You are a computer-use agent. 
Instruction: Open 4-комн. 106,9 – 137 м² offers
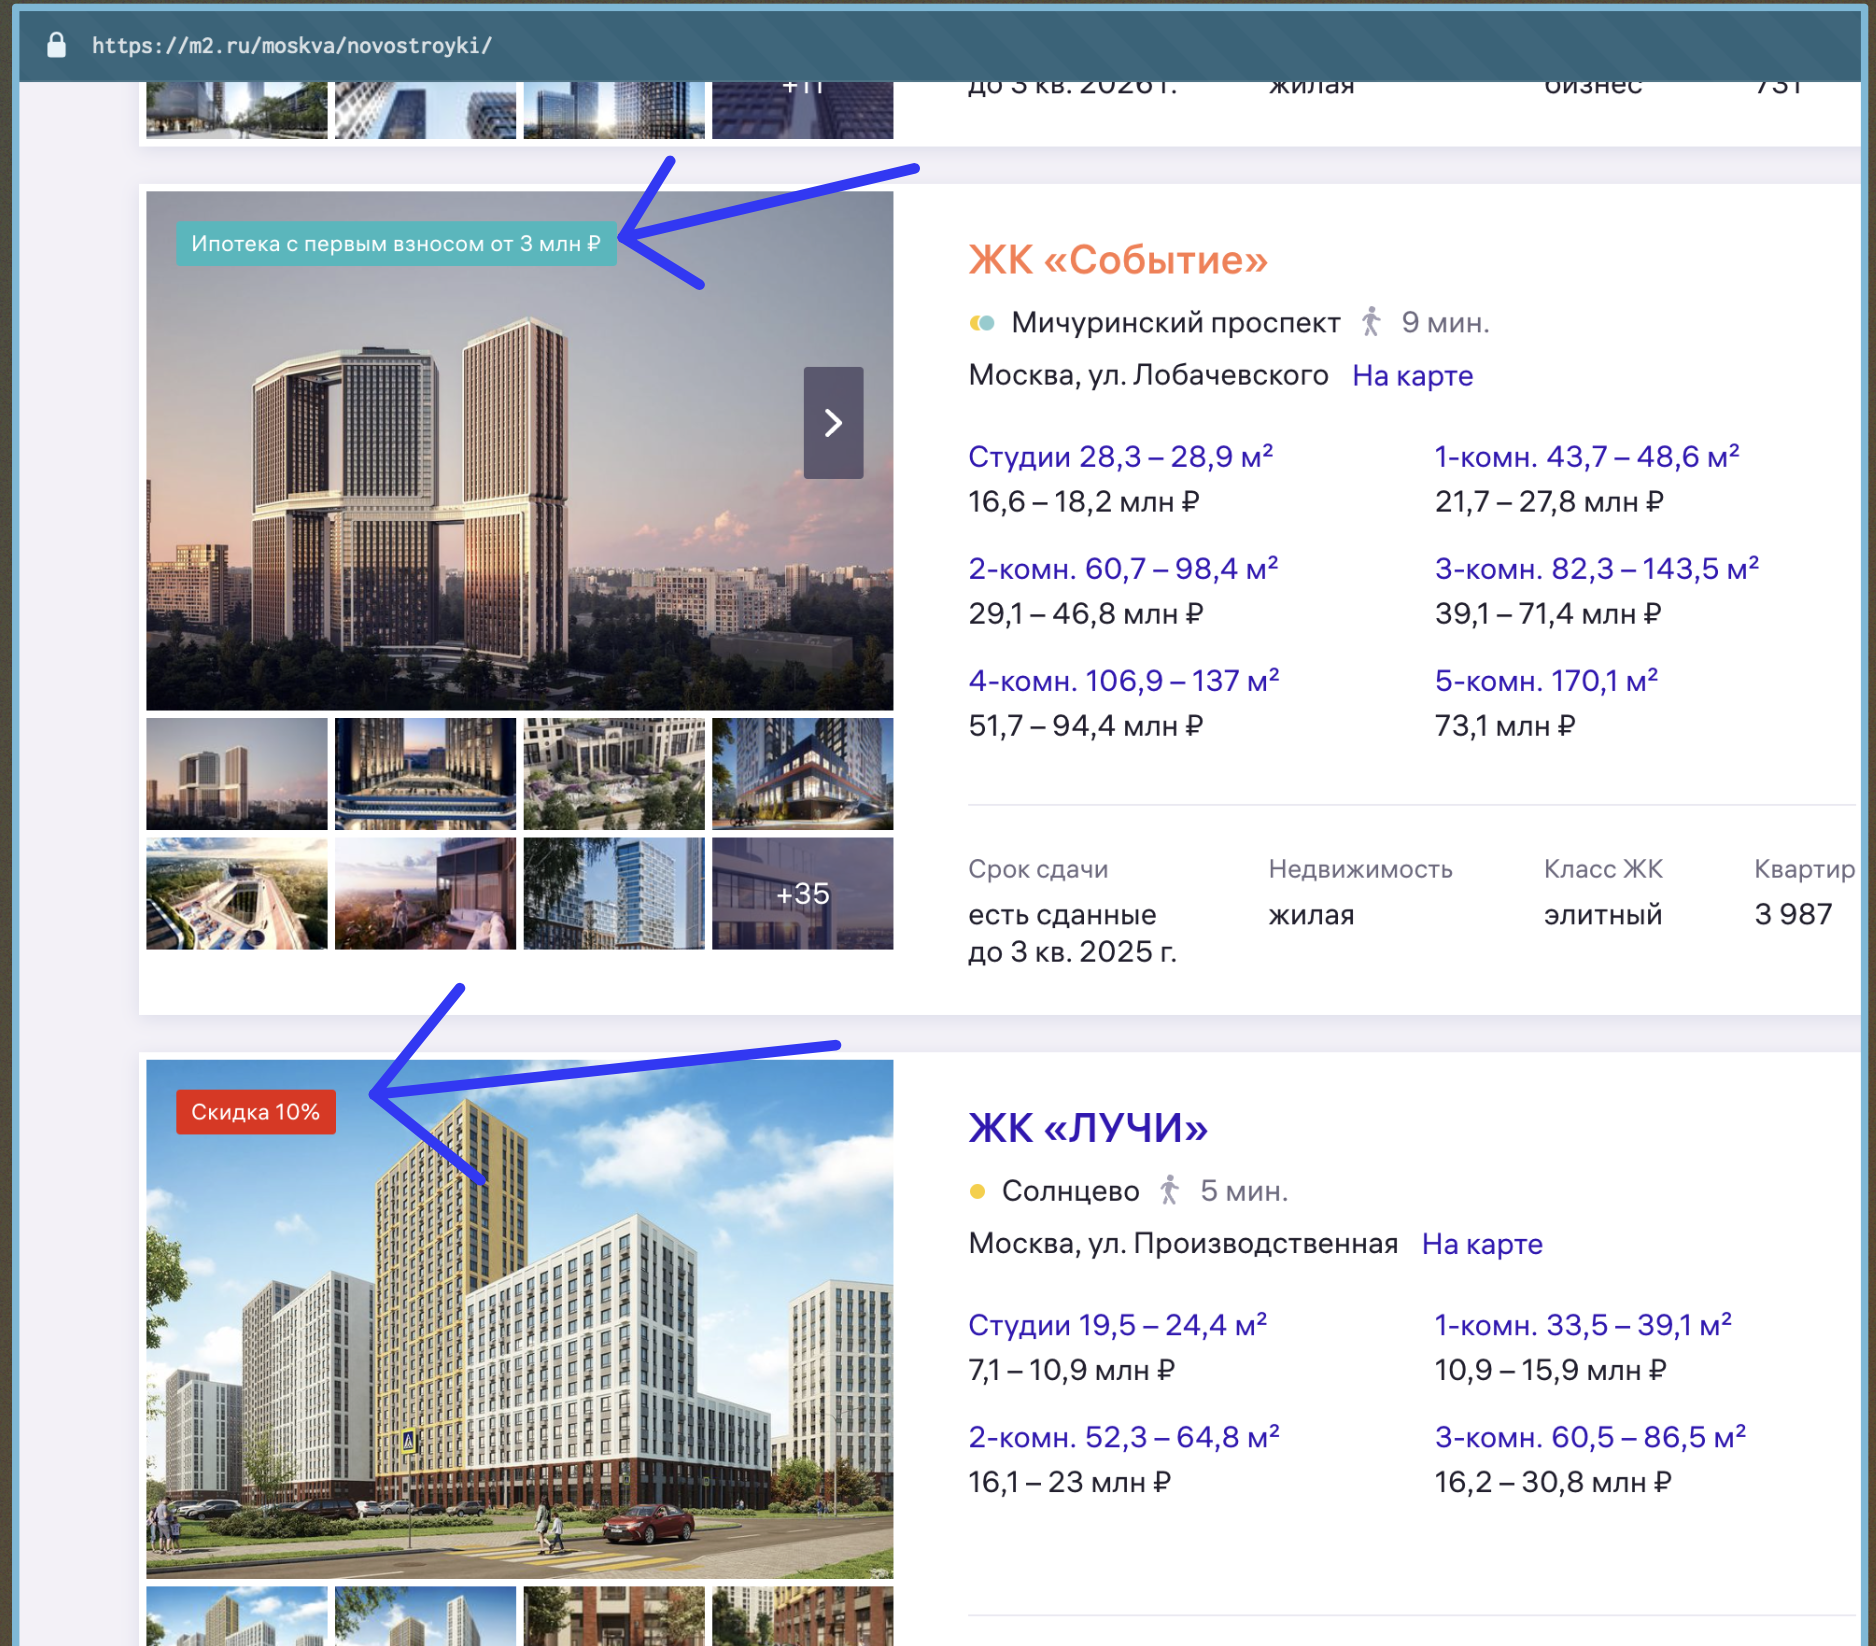(x=1124, y=681)
